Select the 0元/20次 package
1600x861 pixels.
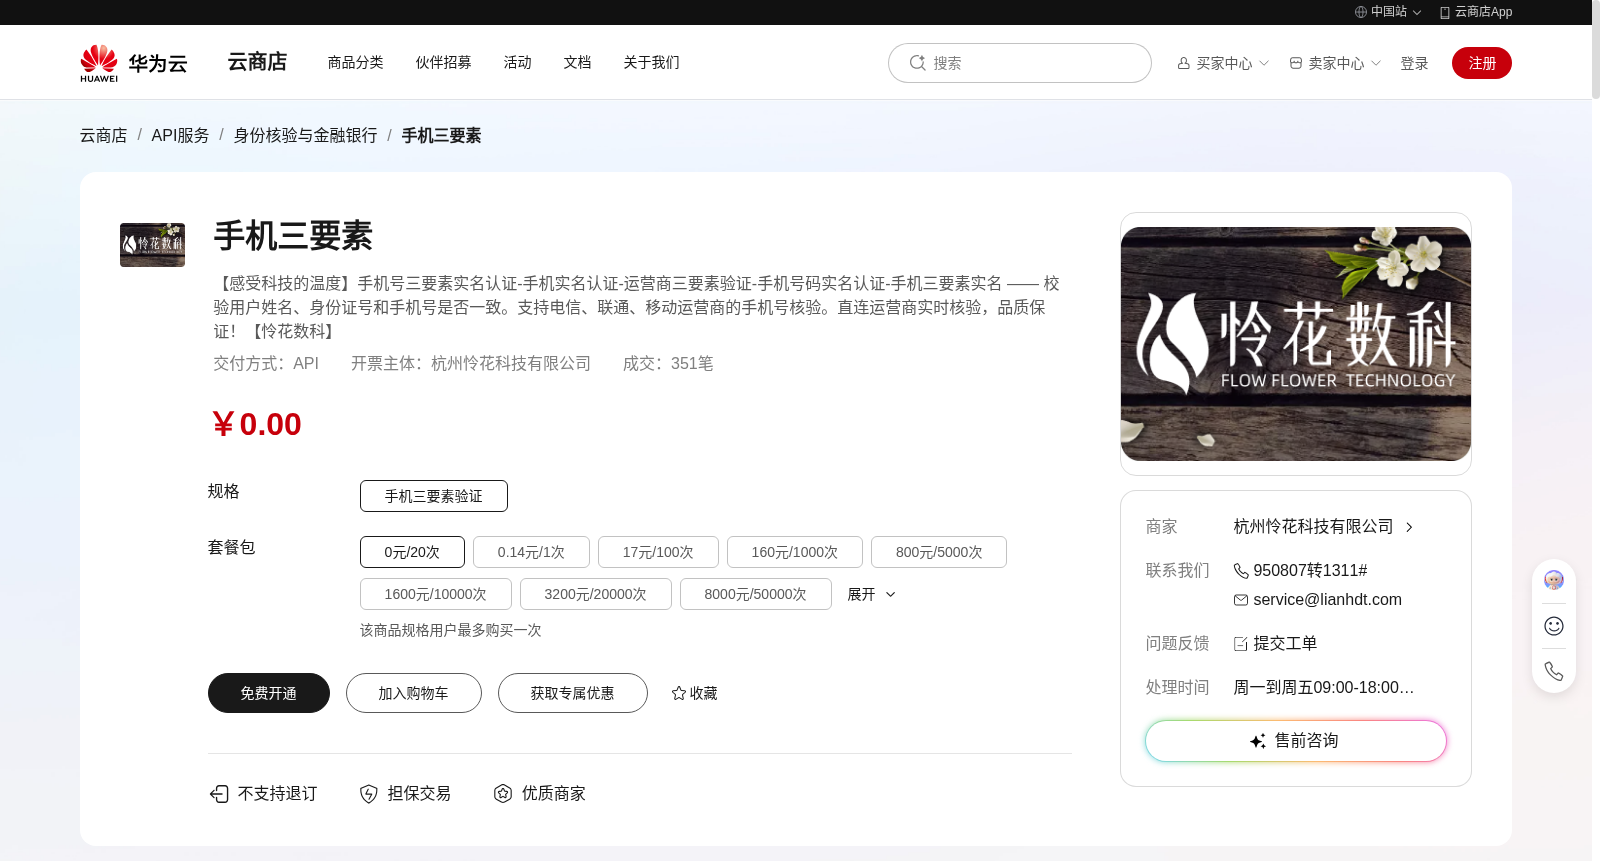[x=412, y=552]
